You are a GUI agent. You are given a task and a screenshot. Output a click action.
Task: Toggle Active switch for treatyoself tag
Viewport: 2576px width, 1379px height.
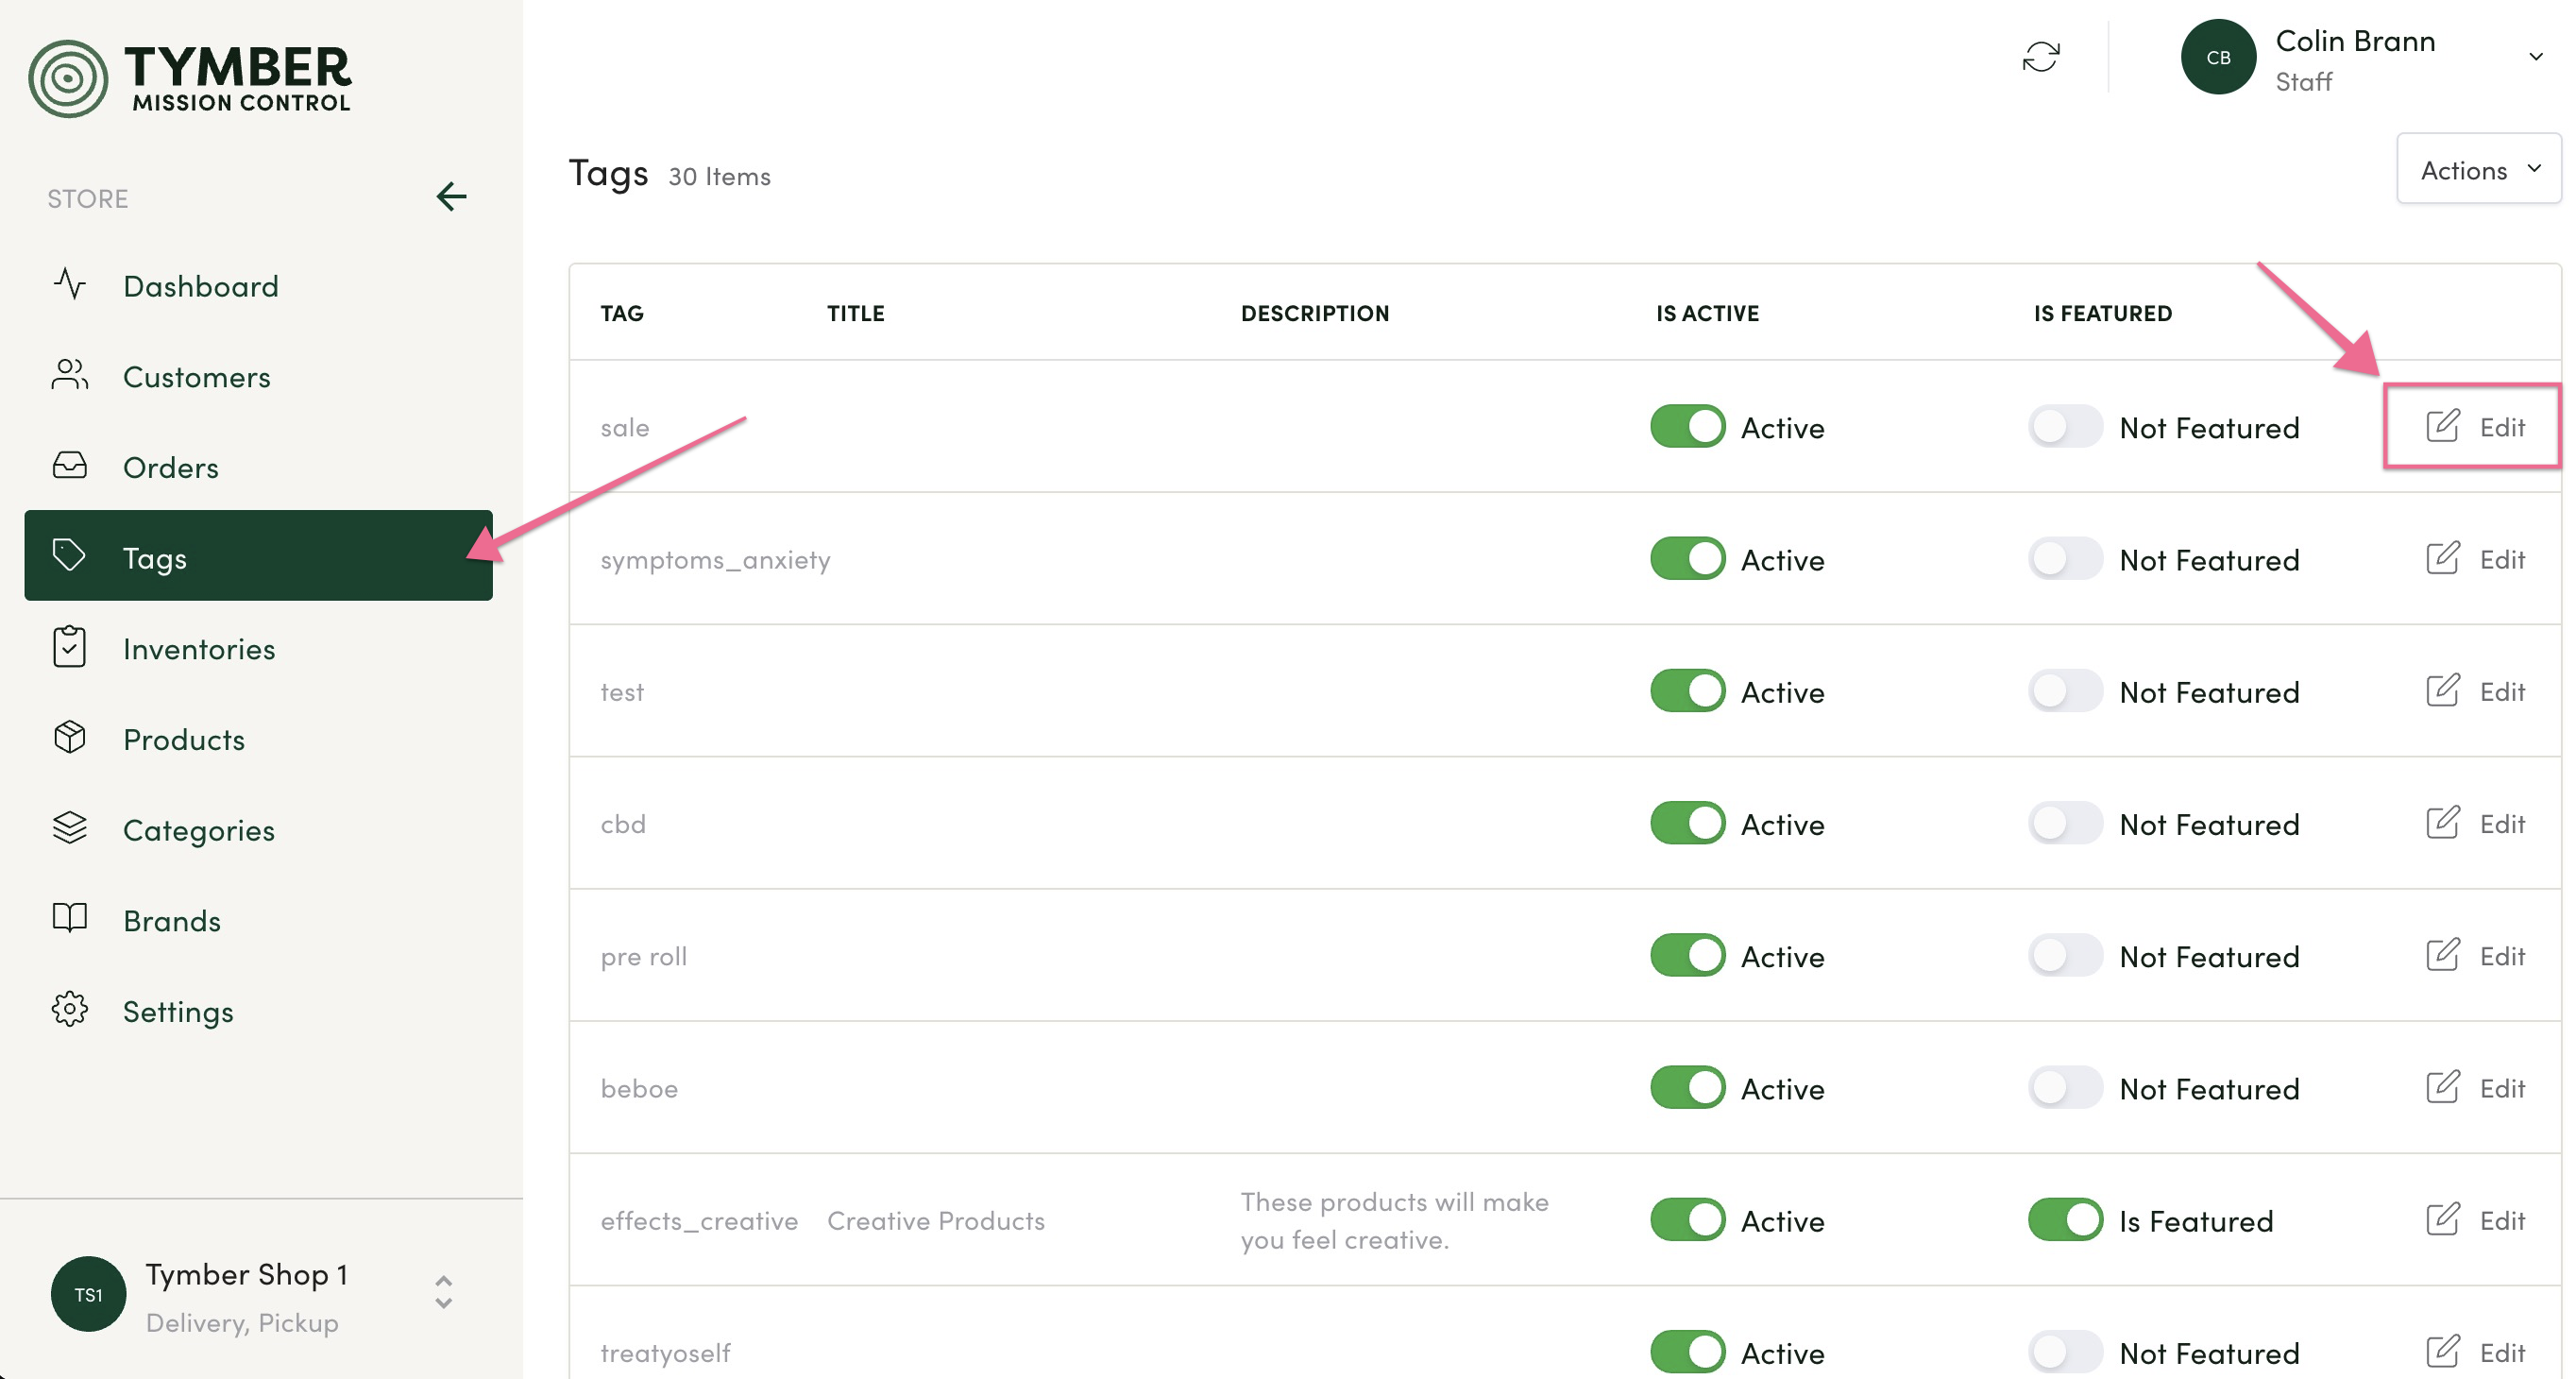pyautogui.click(x=1688, y=1352)
